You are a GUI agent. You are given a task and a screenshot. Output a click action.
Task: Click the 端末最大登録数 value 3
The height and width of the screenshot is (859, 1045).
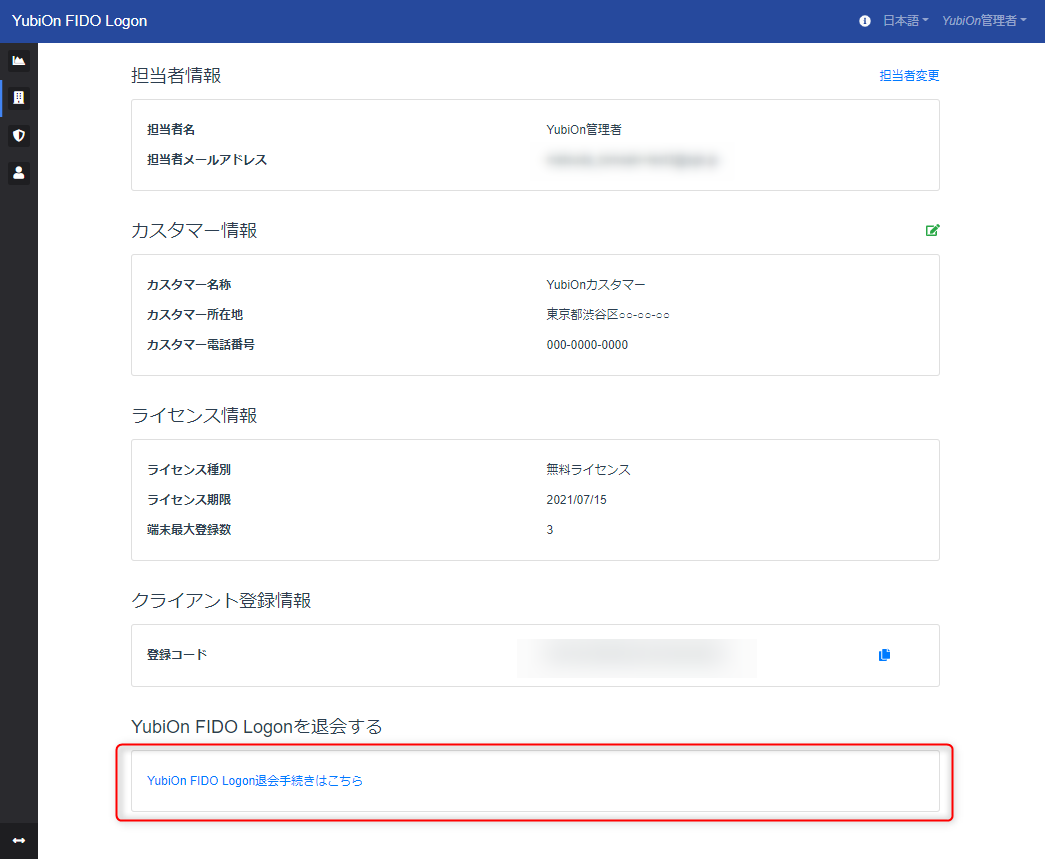[550, 530]
